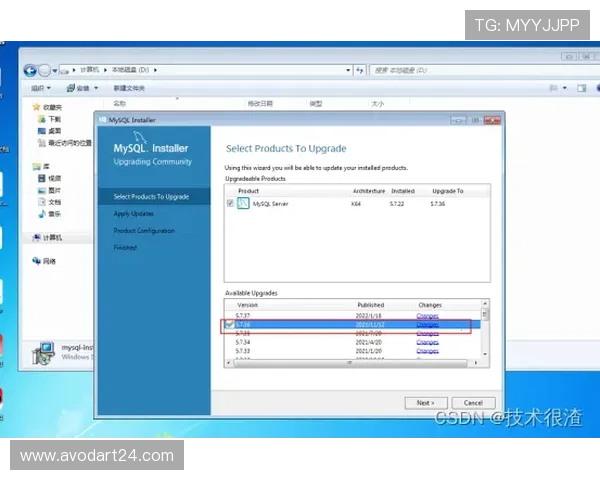This screenshot has width=600, height=480.
Task: Open Changes link for version 5.7.34
Action: tap(427, 342)
